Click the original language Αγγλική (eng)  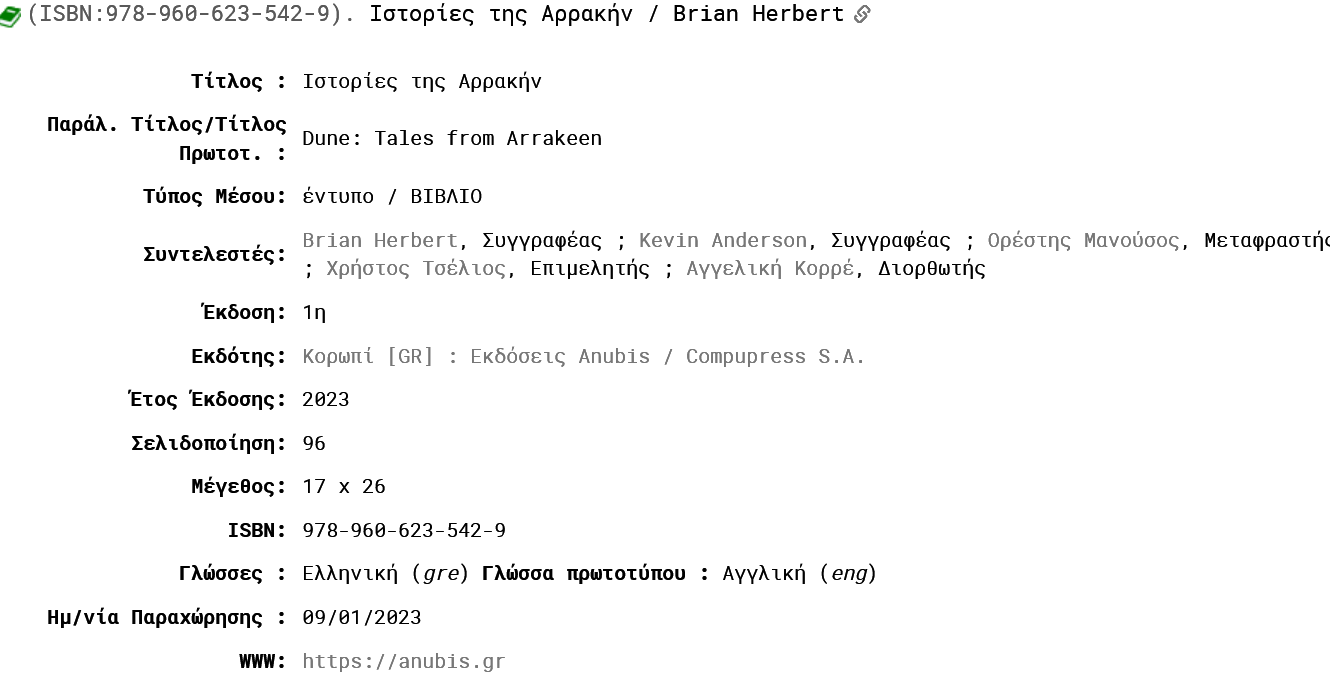coord(800,573)
